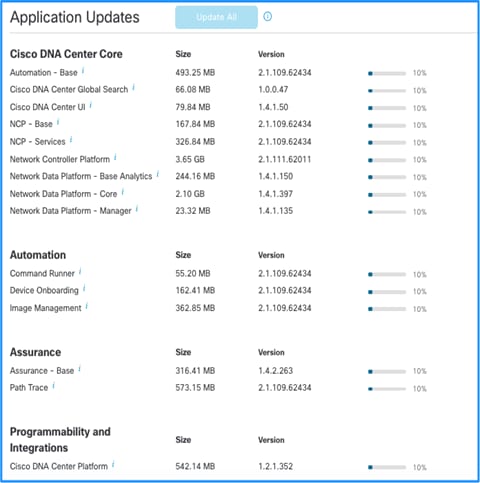Show info for Image Management
The height and width of the screenshot is (483, 480).
pyautogui.click(x=87, y=306)
